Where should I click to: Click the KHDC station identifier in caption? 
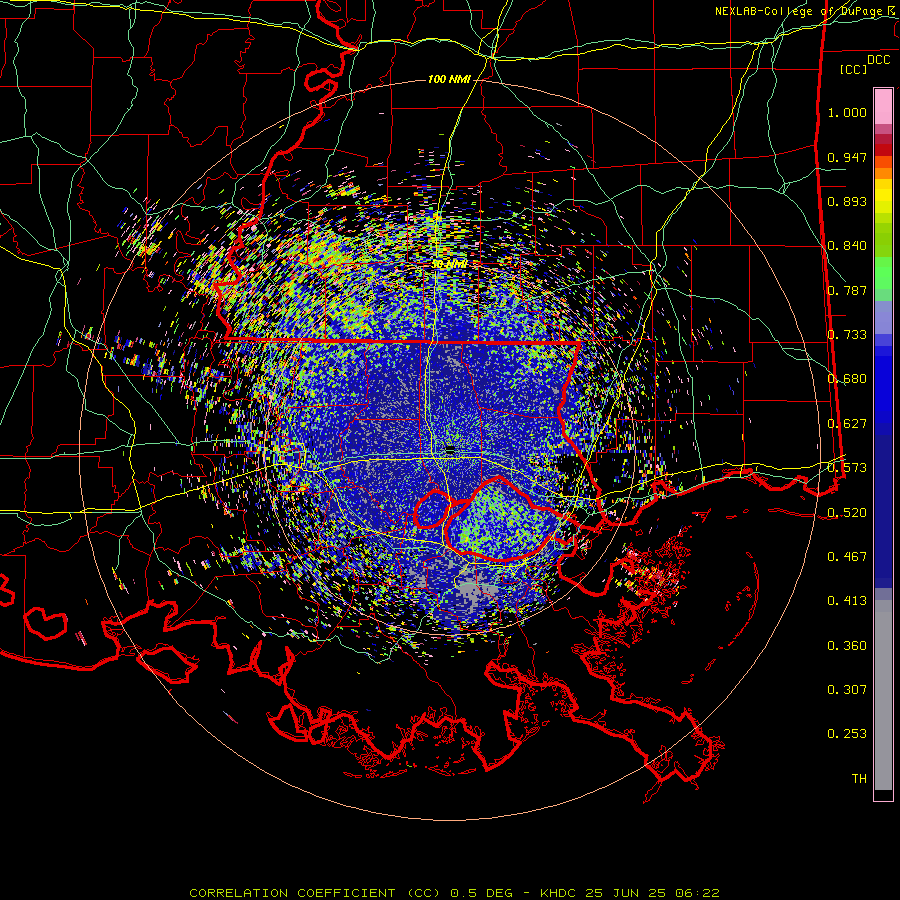click(558, 893)
